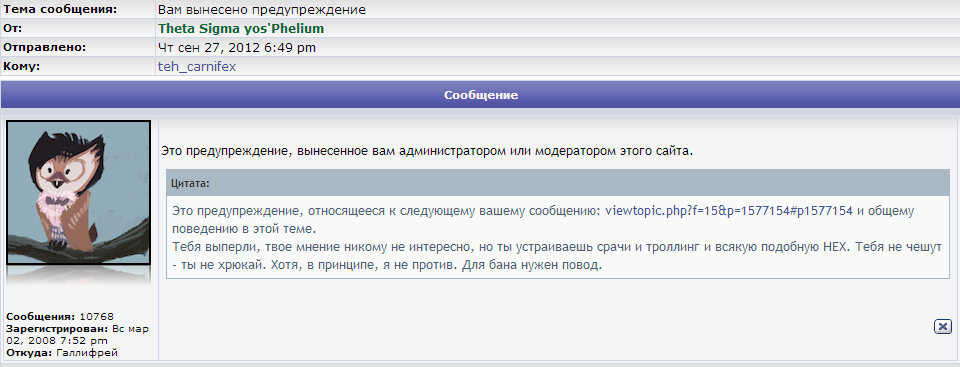Image resolution: width=960 pixels, height=367 pixels.
Task: Click the sentence starting 'Это предупреждение, вынесенное вам'
Action: (x=427, y=151)
